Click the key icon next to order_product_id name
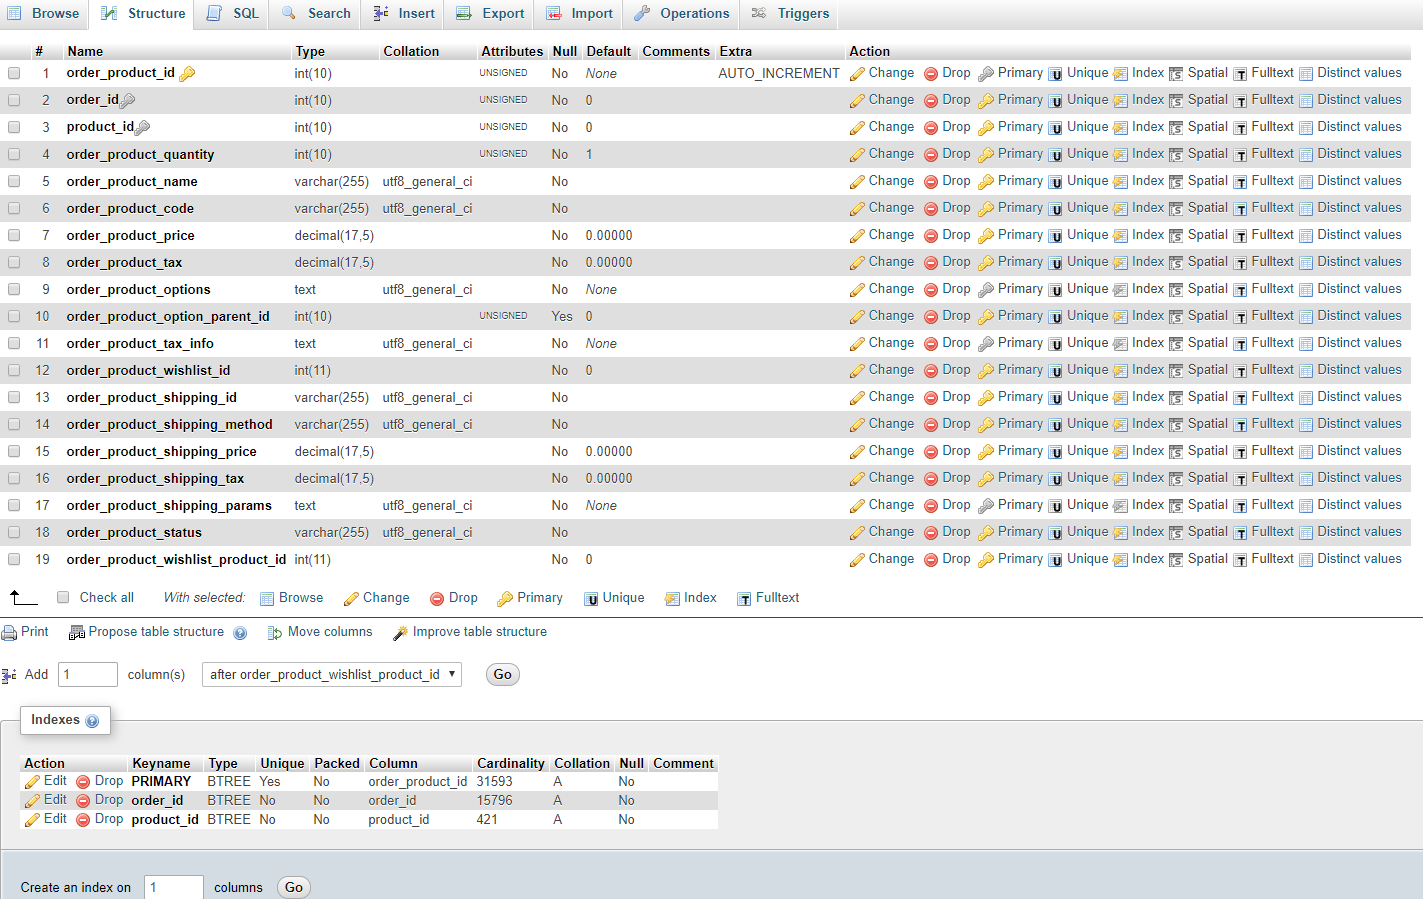 pyautogui.click(x=187, y=73)
